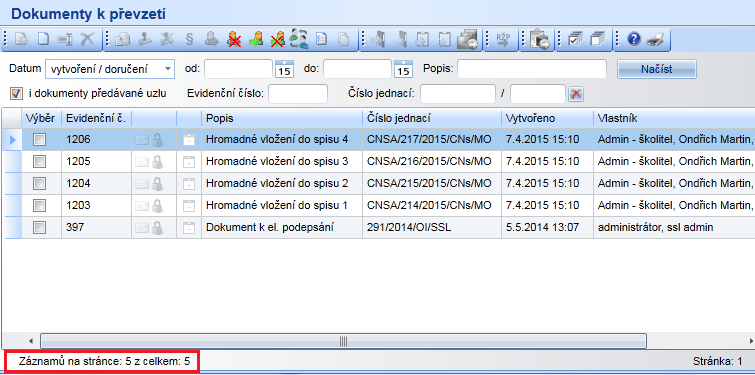Check the Výběr box for record 1204

tap(39, 183)
